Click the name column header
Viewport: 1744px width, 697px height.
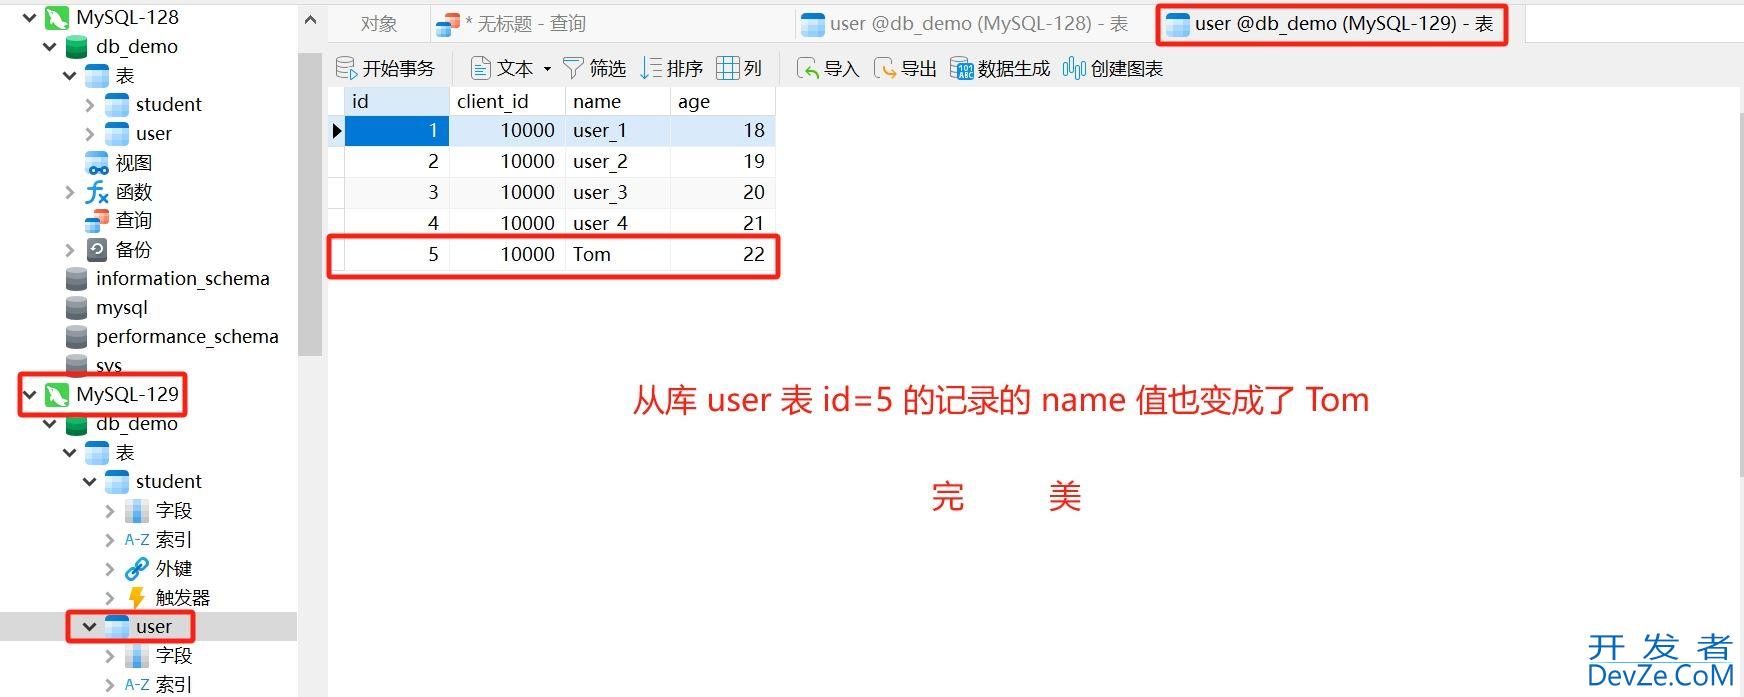(x=617, y=101)
